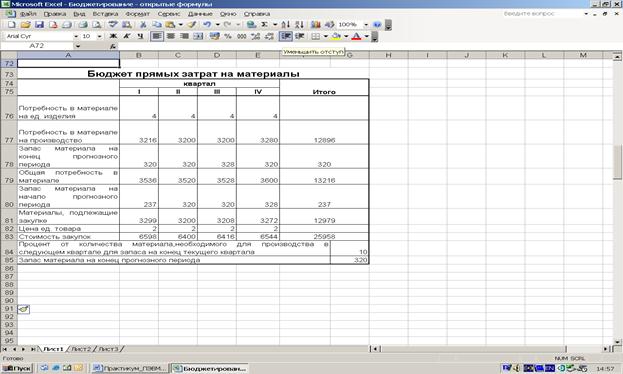Increase indent of the cell contents
The width and height of the screenshot is (623, 374).
click(x=300, y=36)
